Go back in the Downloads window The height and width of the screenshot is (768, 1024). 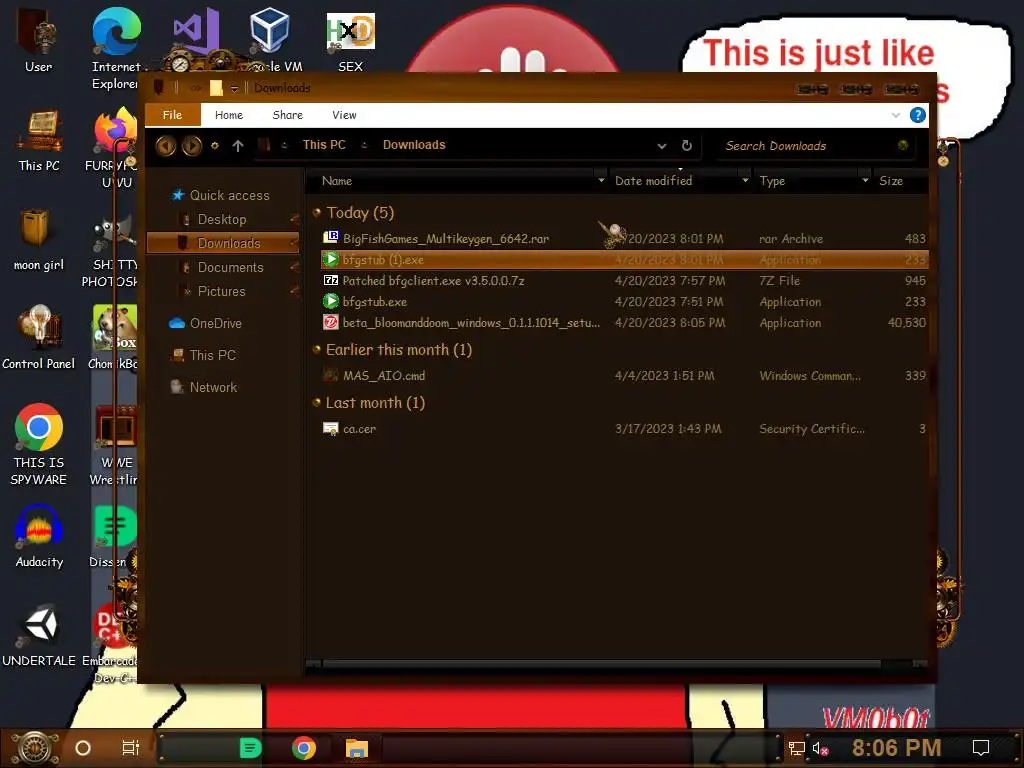[166, 146]
